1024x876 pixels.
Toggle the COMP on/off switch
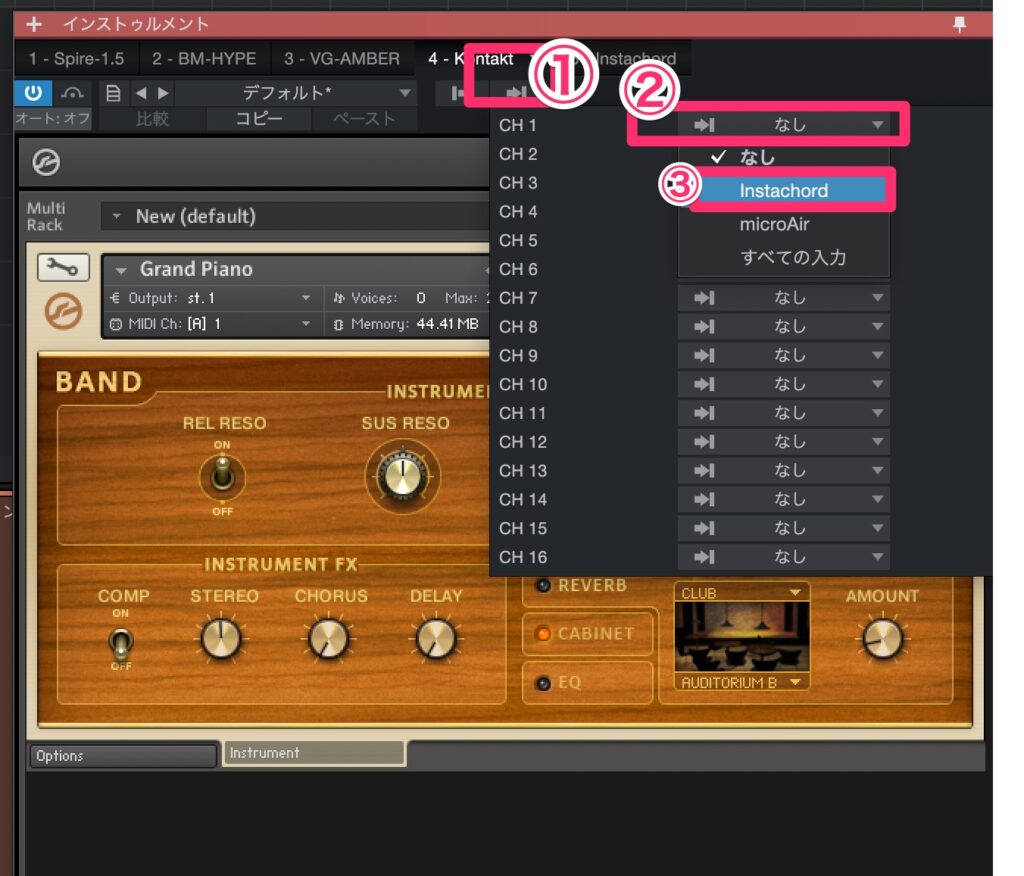121,640
